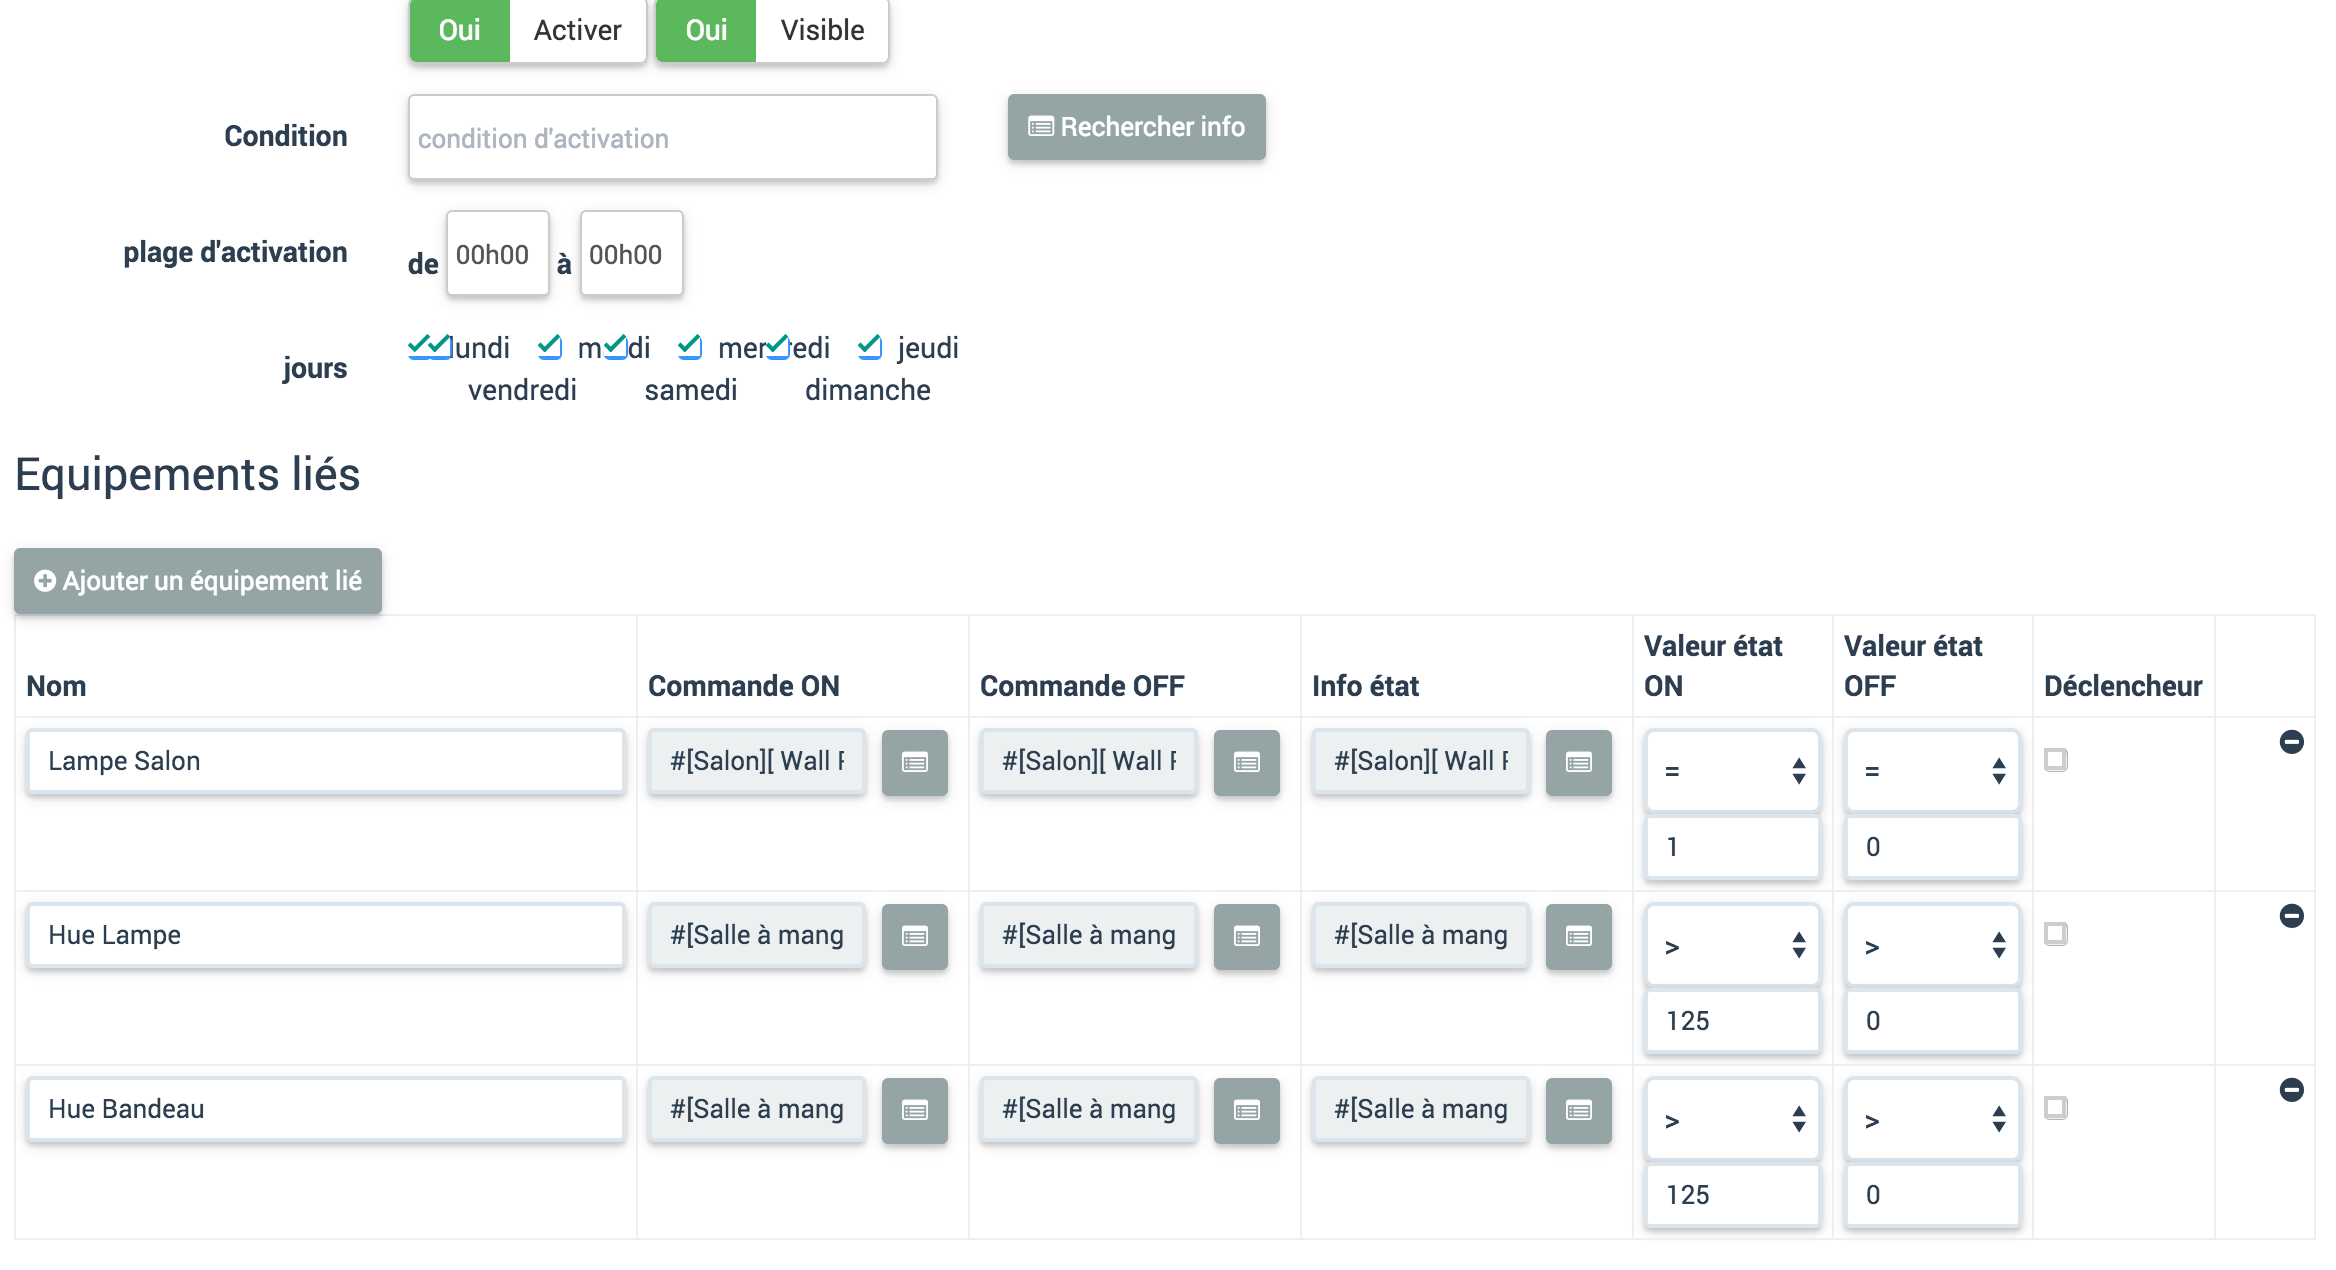Image resolution: width=2336 pixels, height=1270 pixels.
Task: Click the start time 00h00 field
Action: point(498,254)
